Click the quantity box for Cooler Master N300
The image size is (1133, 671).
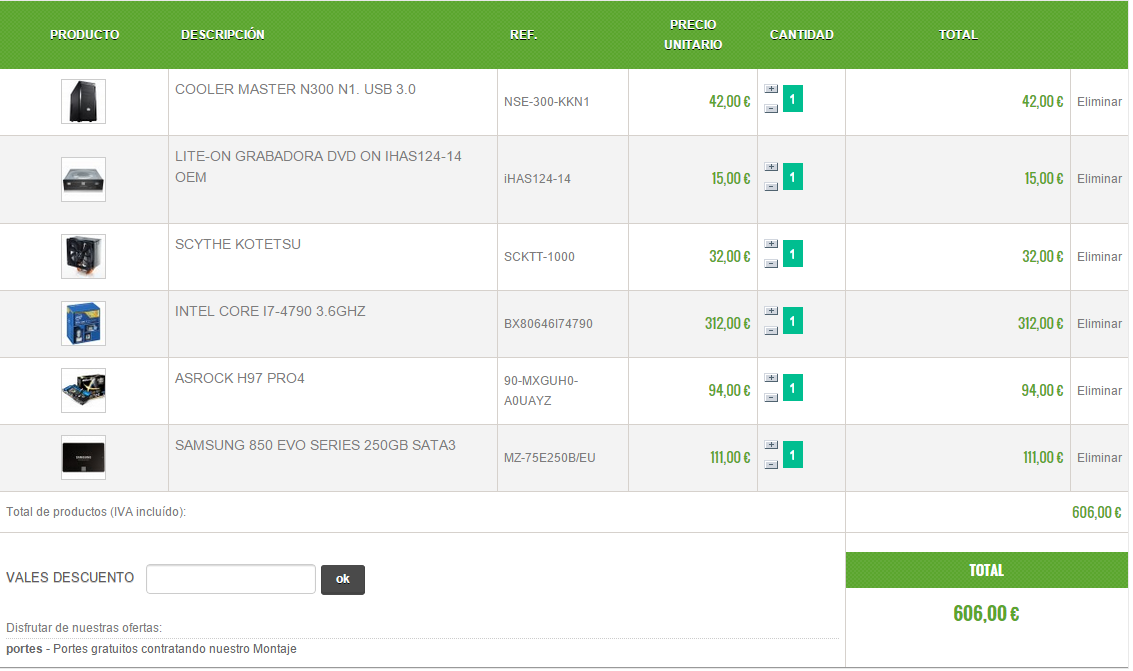click(x=793, y=99)
